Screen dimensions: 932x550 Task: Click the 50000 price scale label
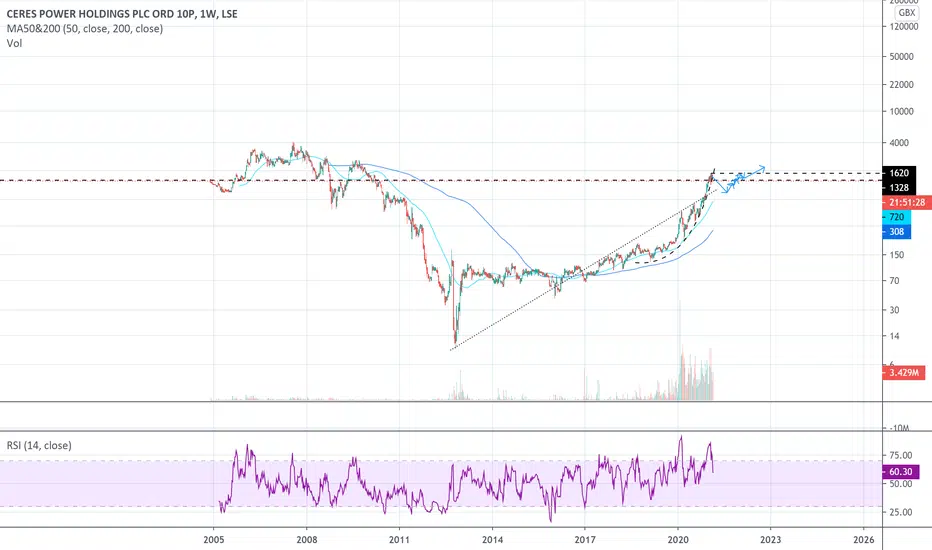point(901,56)
